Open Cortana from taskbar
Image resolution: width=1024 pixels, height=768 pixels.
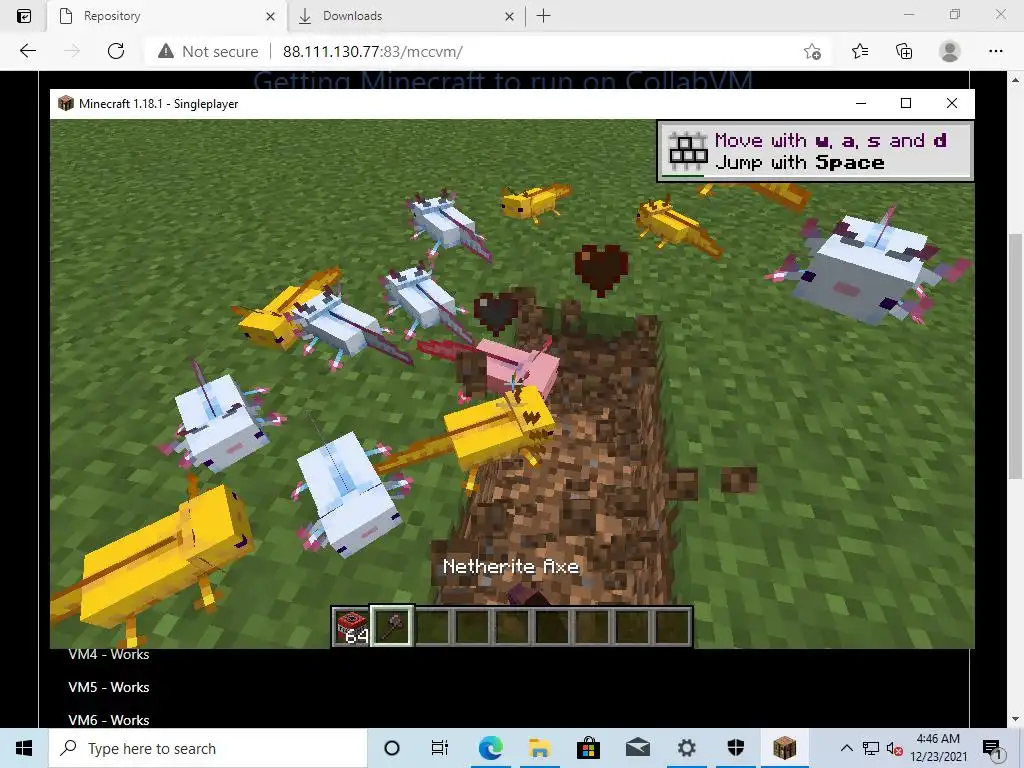[x=392, y=748]
